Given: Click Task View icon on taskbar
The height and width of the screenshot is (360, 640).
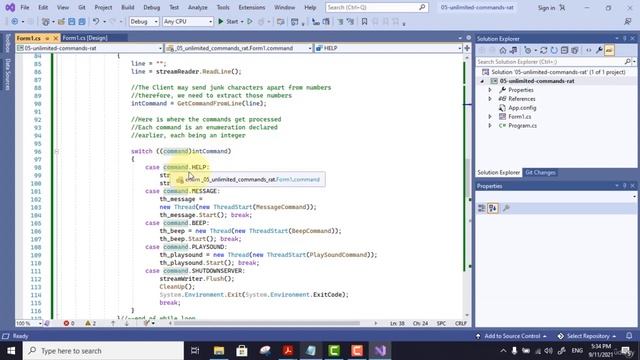Looking at the screenshot, I should click(195, 351).
